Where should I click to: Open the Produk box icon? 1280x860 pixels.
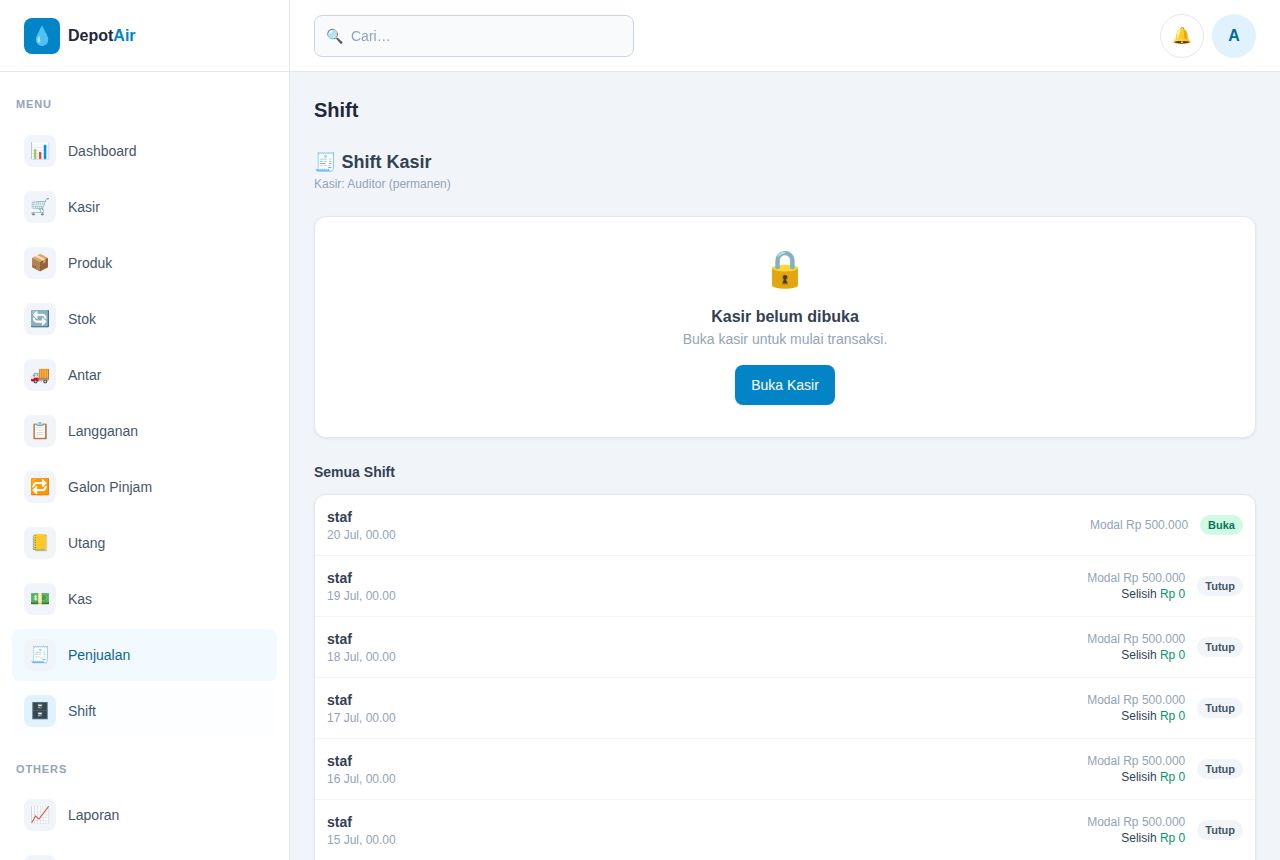(x=40, y=263)
